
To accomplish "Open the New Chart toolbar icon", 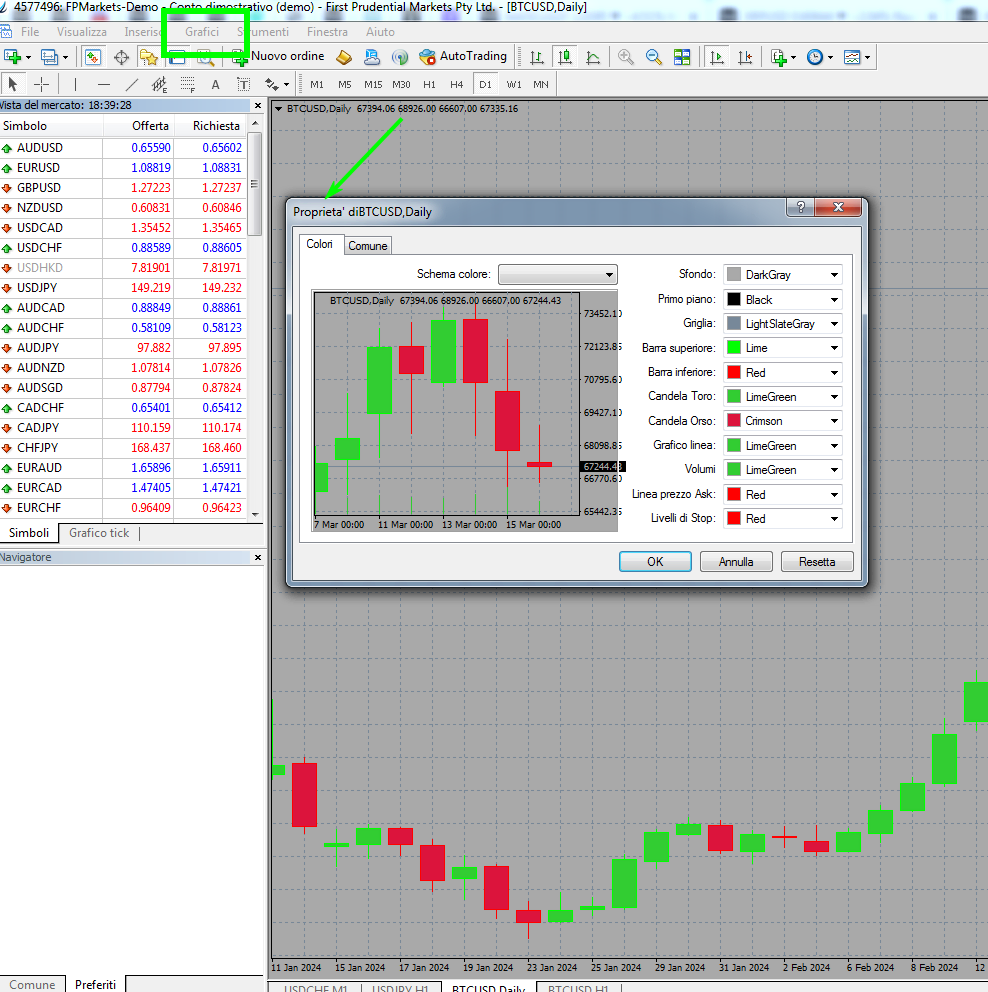I will tap(12, 57).
